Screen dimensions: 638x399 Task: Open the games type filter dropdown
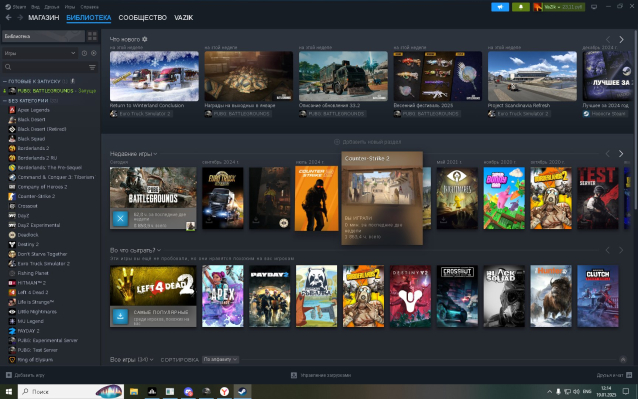tap(39, 53)
